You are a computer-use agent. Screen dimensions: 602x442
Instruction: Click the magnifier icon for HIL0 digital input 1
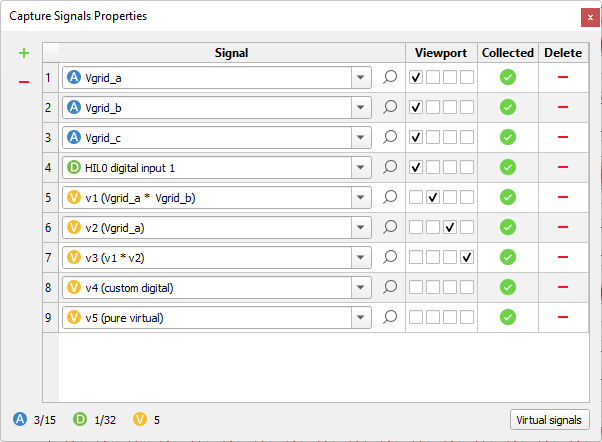pos(391,167)
